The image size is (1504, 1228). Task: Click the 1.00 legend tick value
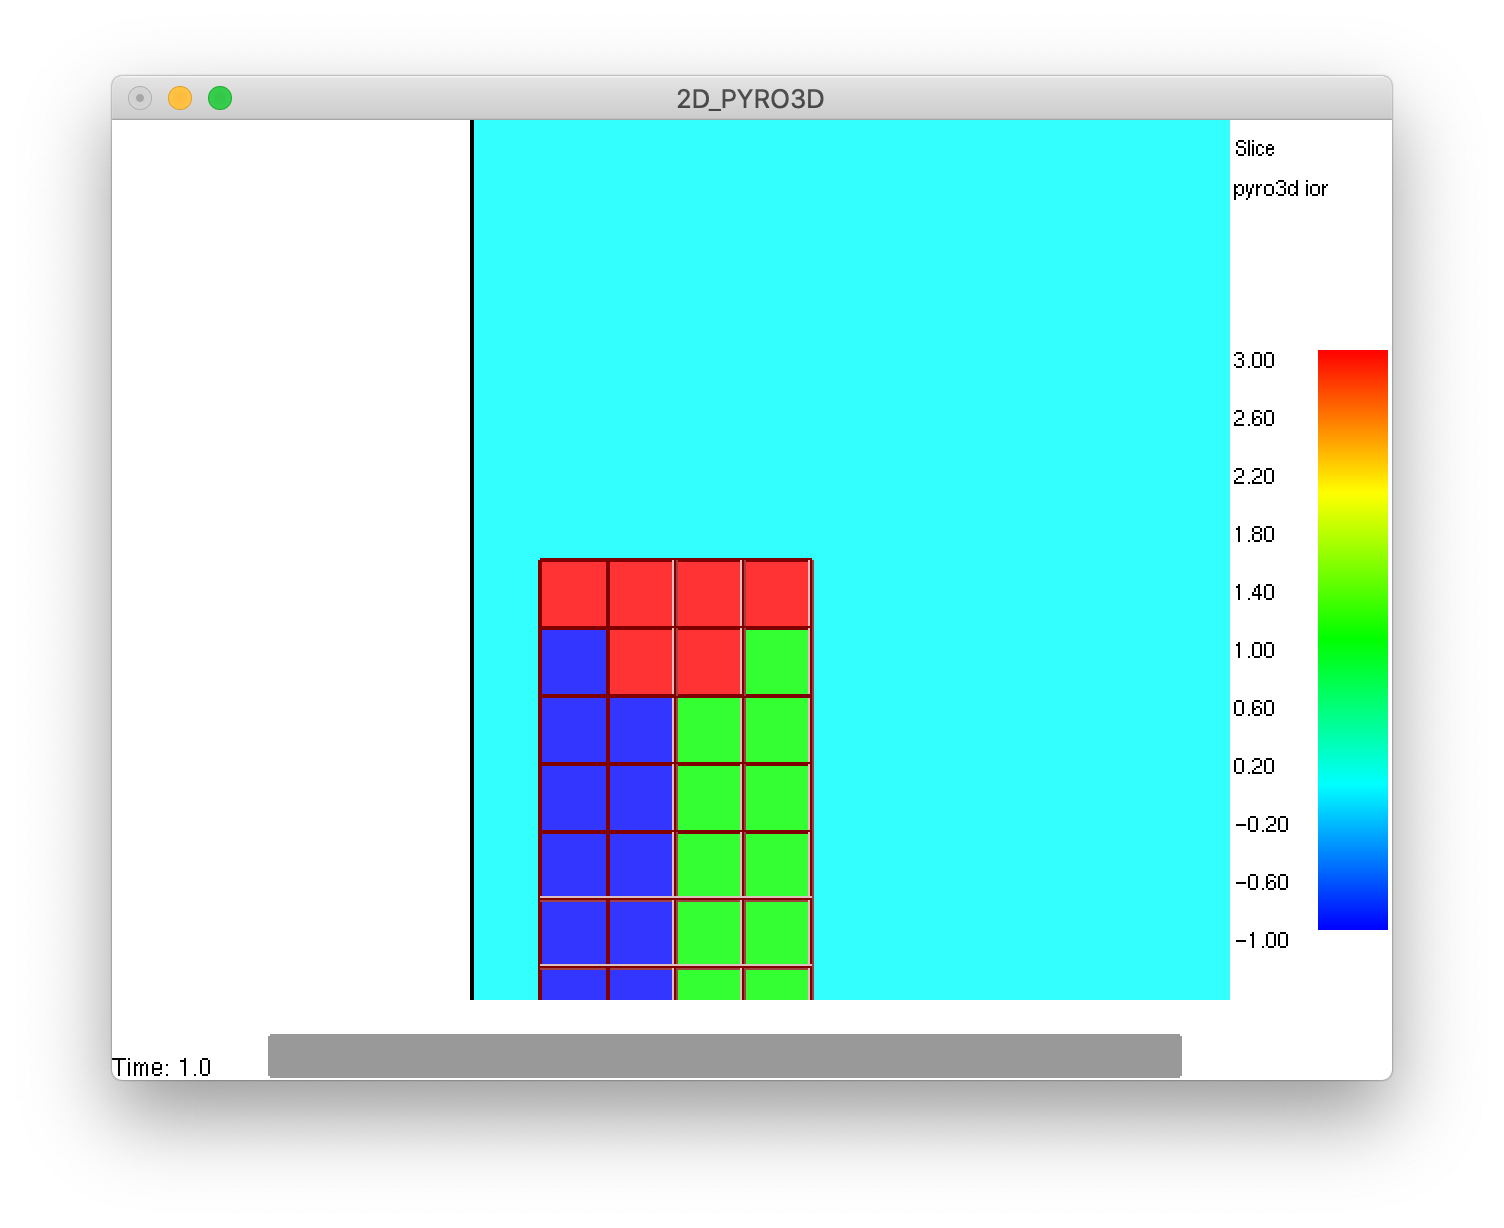(1255, 650)
